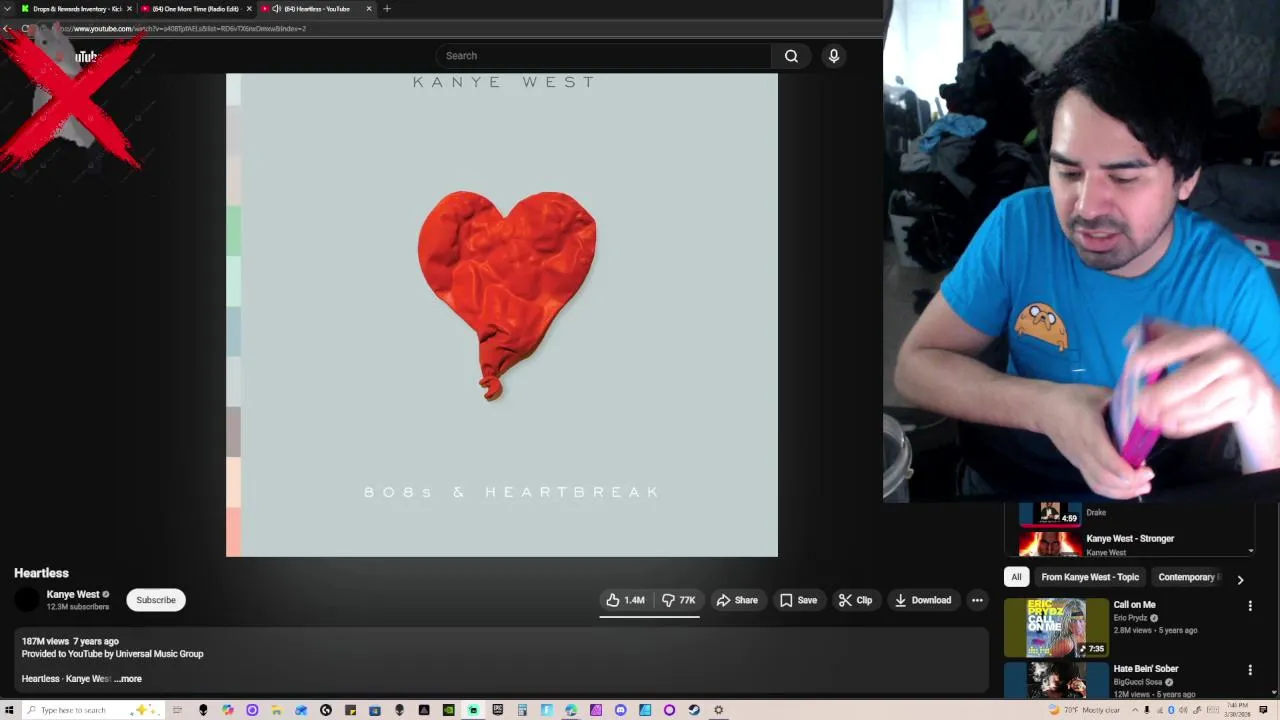Click the Windows taskbar search box
Image resolution: width=1280 pixels, height=720 pixels.
pyautogui.click(x=92, y=710)
